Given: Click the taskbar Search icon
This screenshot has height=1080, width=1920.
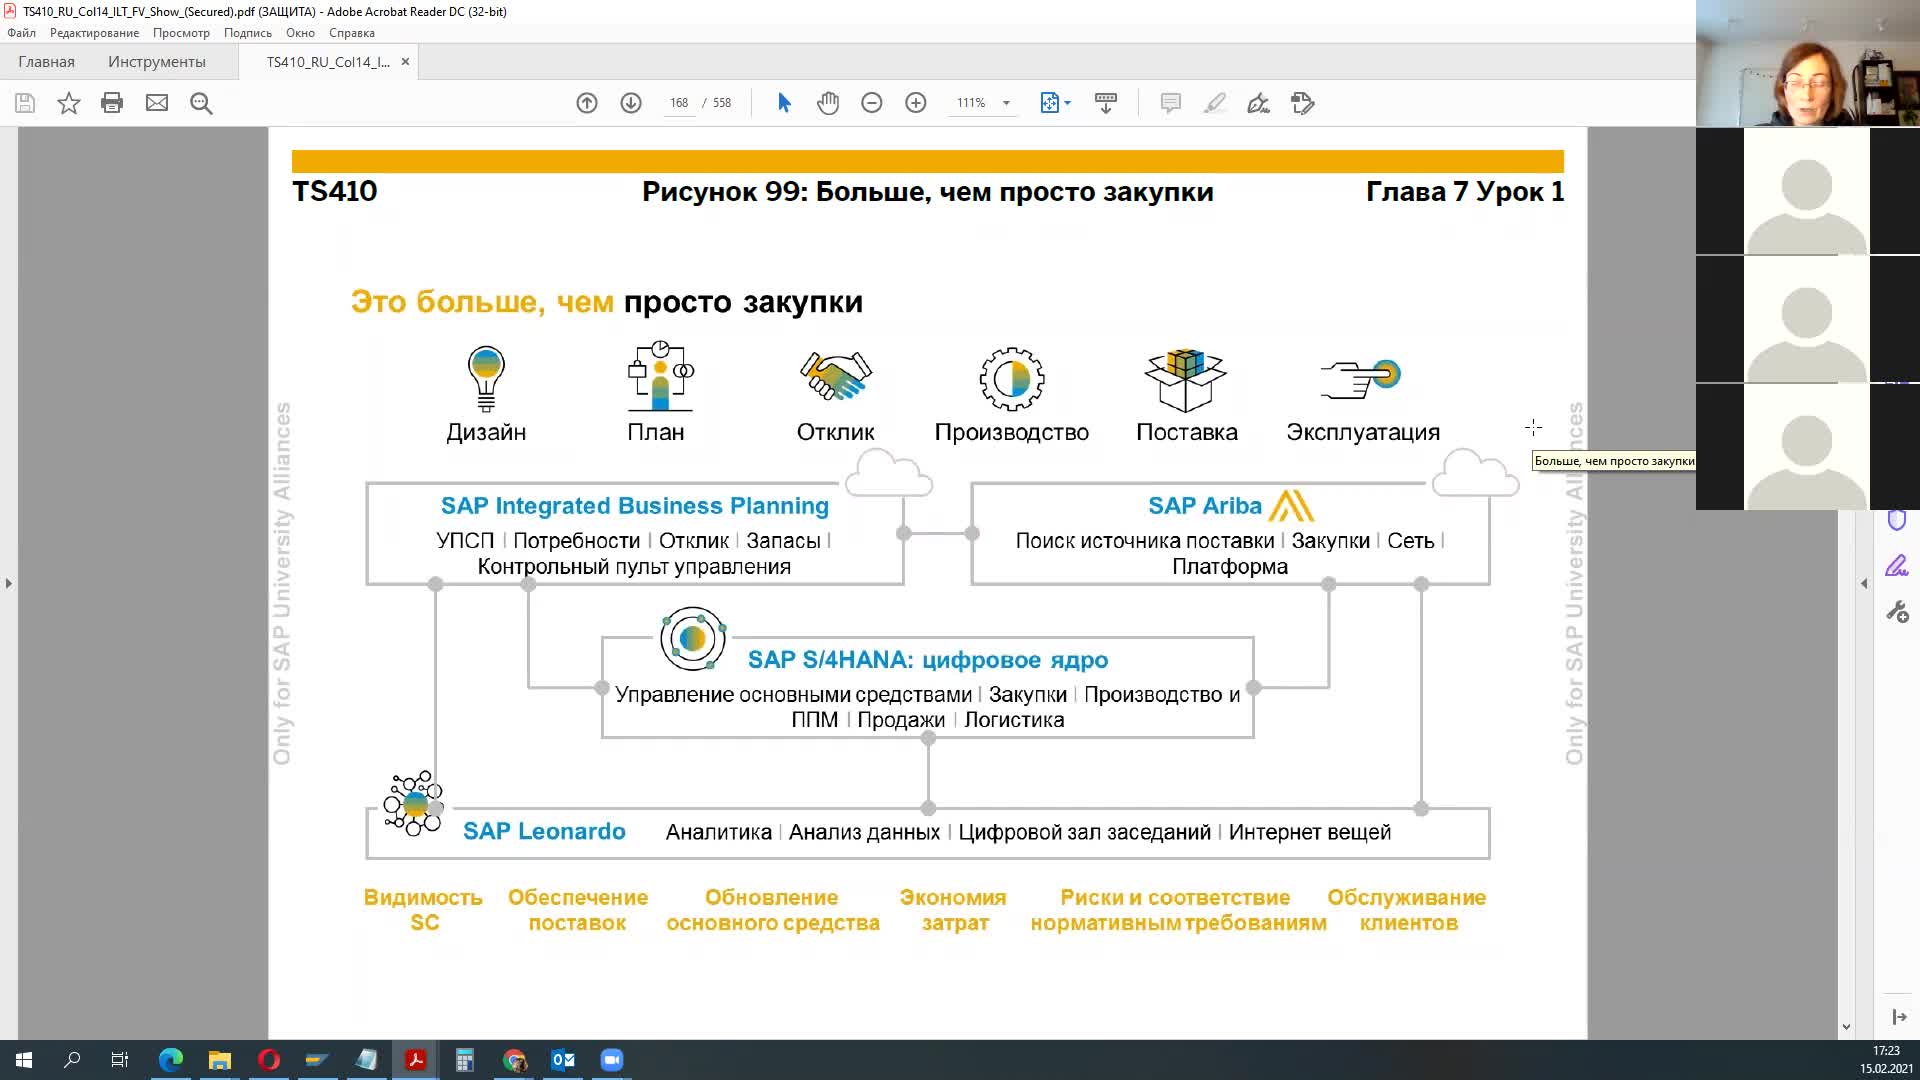Looking at the screenshot, I should (72, 1060).
